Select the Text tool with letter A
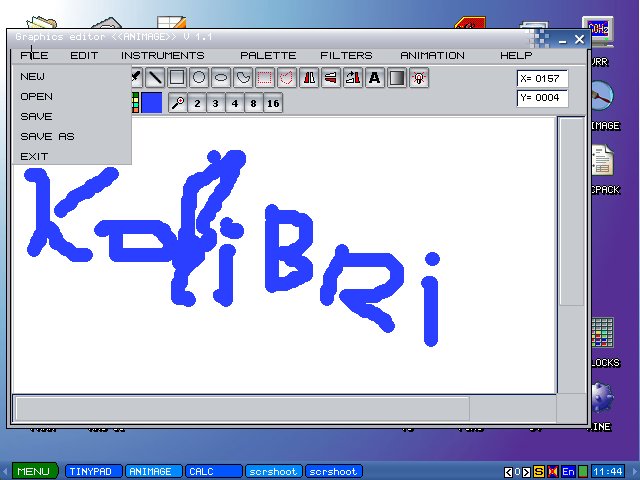 (x=375, y=77)
